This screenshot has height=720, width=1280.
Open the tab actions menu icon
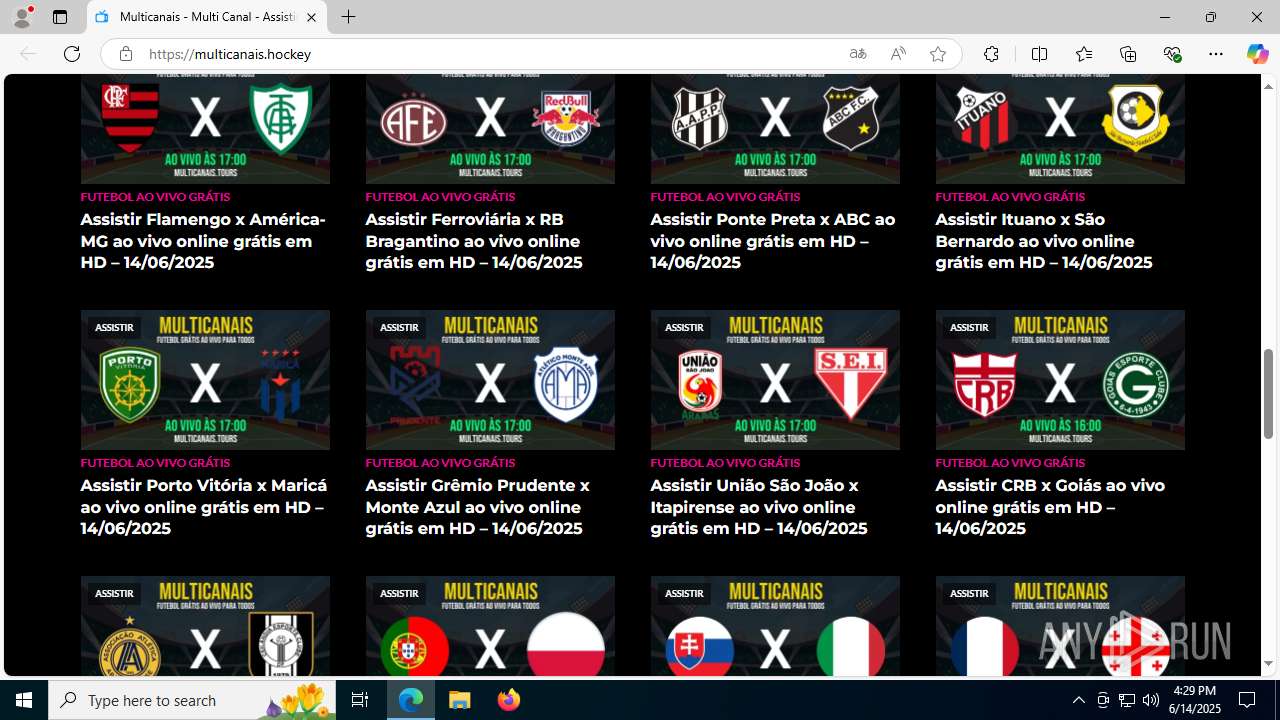(x=60, y=17)
